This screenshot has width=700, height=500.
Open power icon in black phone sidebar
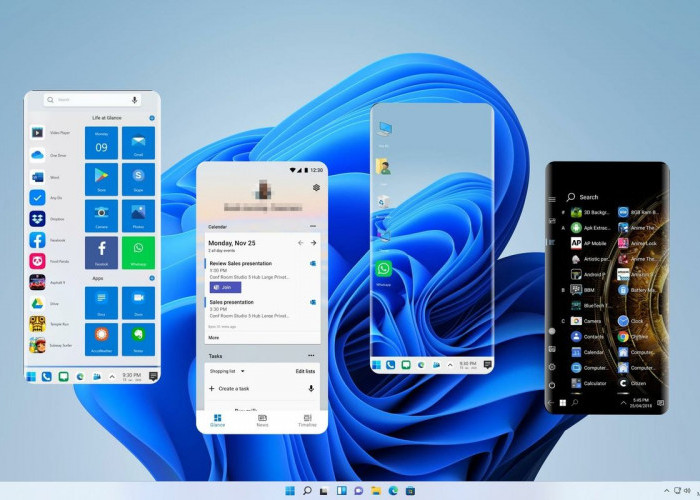click(x=552, y=385)
